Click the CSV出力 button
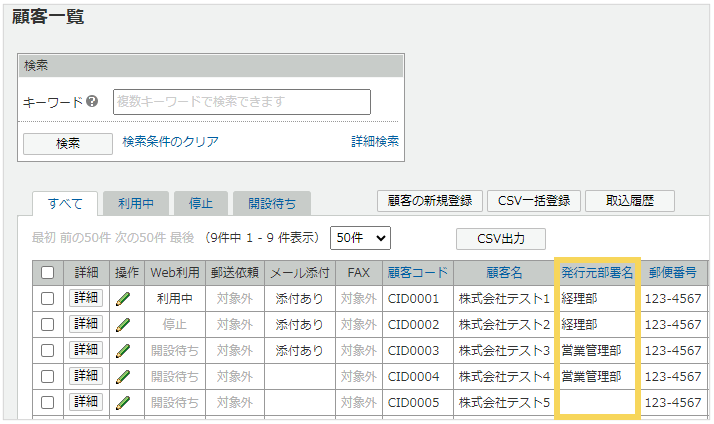This screenshot has height=424, width=714. pyautogui.click(x=501, y=238)
